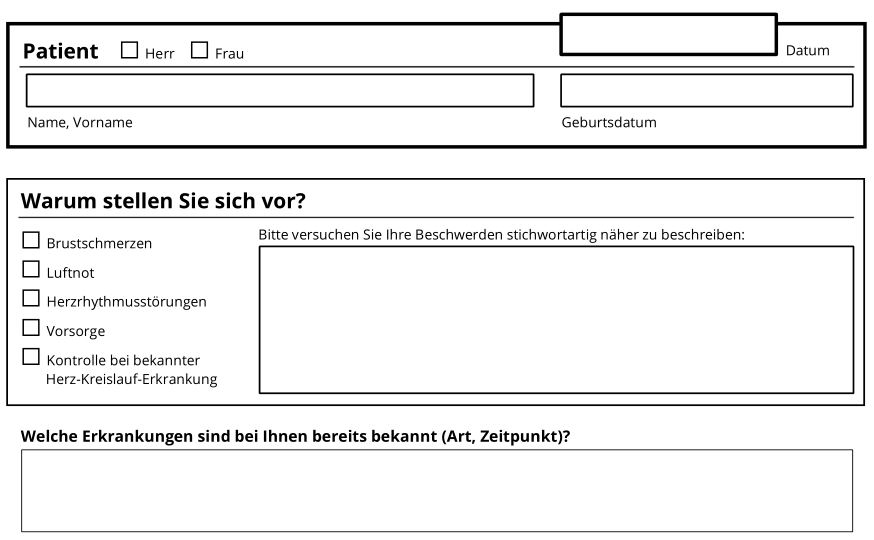
Task: Tick the Luftnot checkbox
Action: click(31, 269)
